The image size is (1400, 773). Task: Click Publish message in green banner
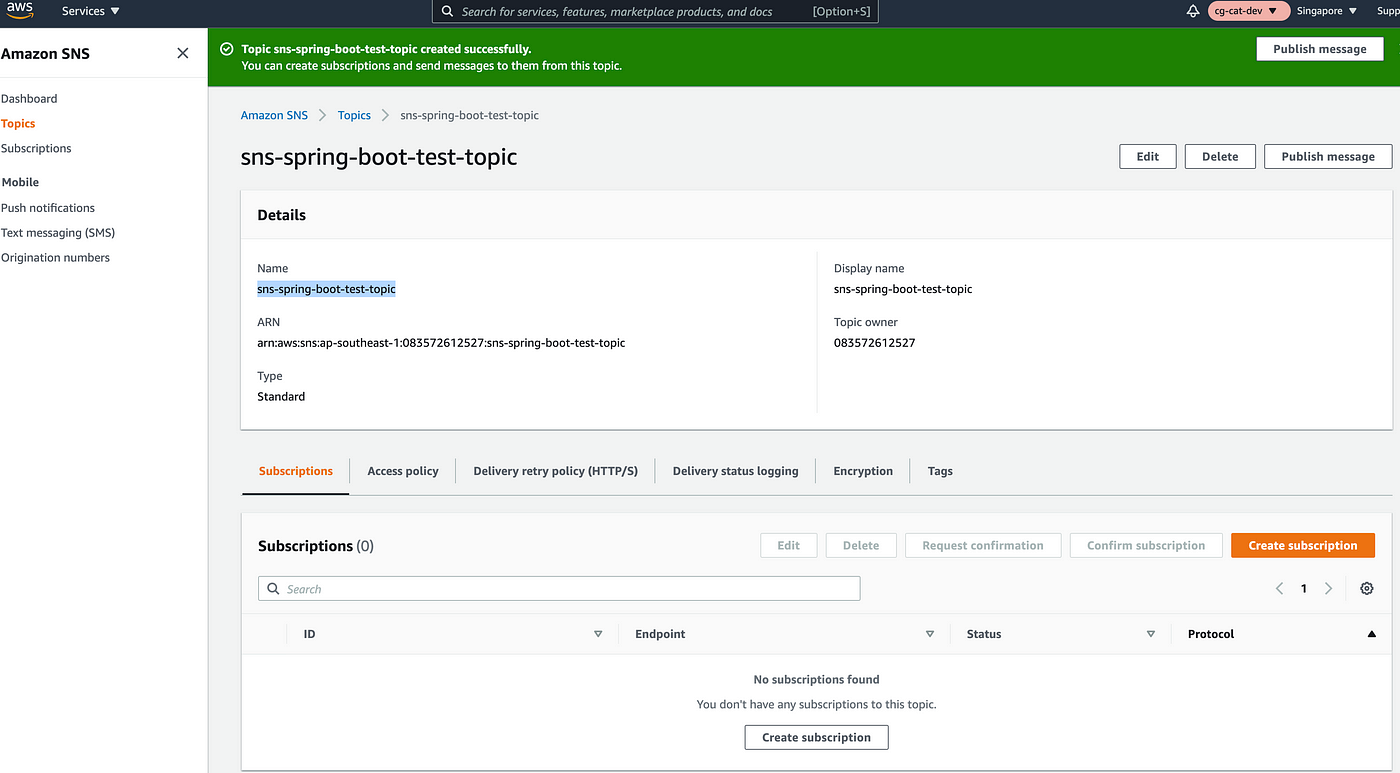(1320, 49)
